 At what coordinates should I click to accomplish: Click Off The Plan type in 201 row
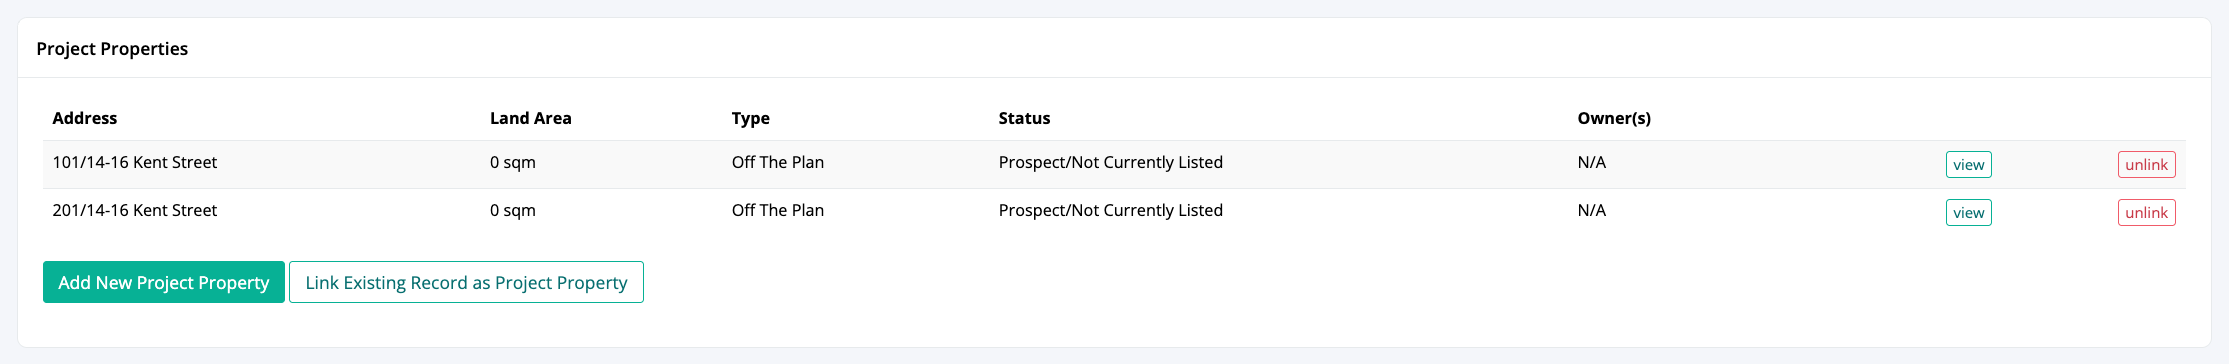coord(778,210)
